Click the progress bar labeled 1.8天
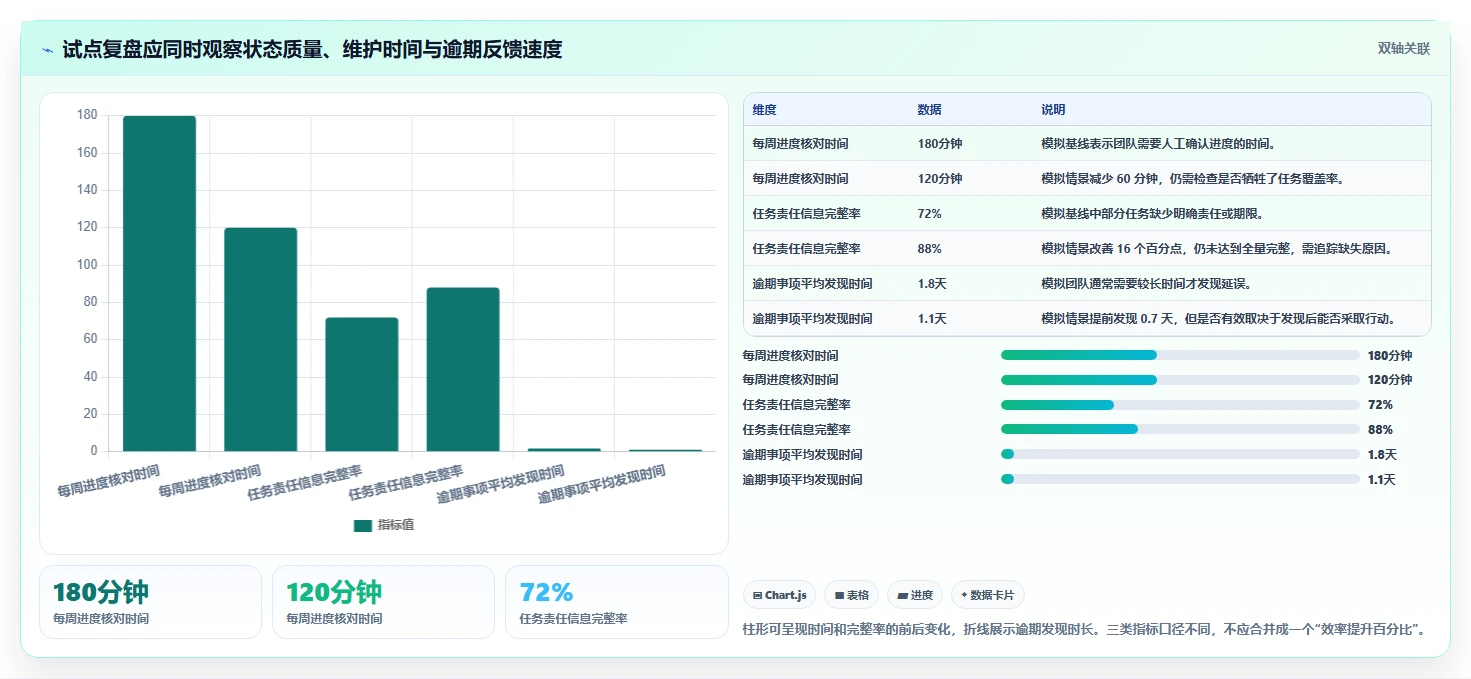The image size is (1471, 679). pyautogui.click(x=1180, y=454)
